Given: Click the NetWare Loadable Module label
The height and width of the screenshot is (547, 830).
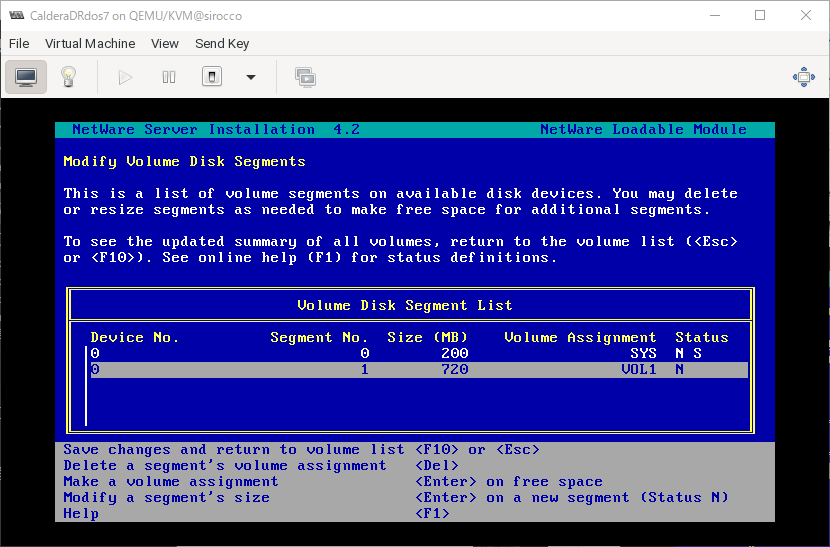Looking at the screenshot, I should pos(643,130).
